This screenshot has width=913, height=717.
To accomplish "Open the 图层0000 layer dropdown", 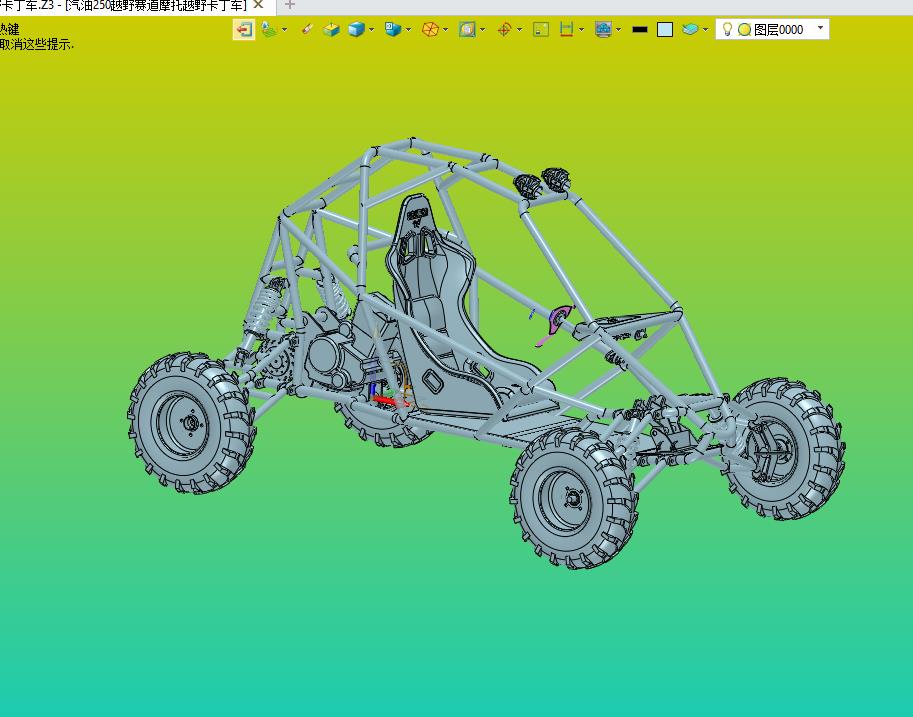I will pyautogui.click(x=821, y=29).
